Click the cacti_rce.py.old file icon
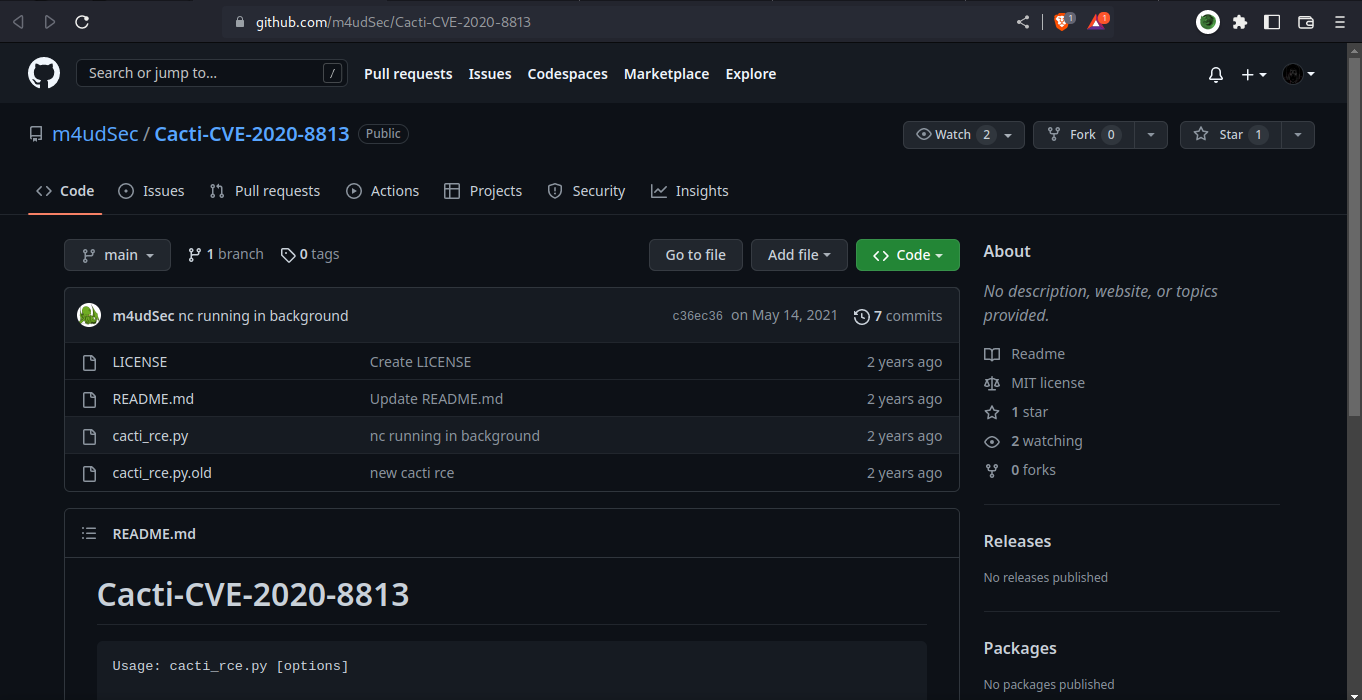This screenshot has height=700, width=1362. (89, 473)
